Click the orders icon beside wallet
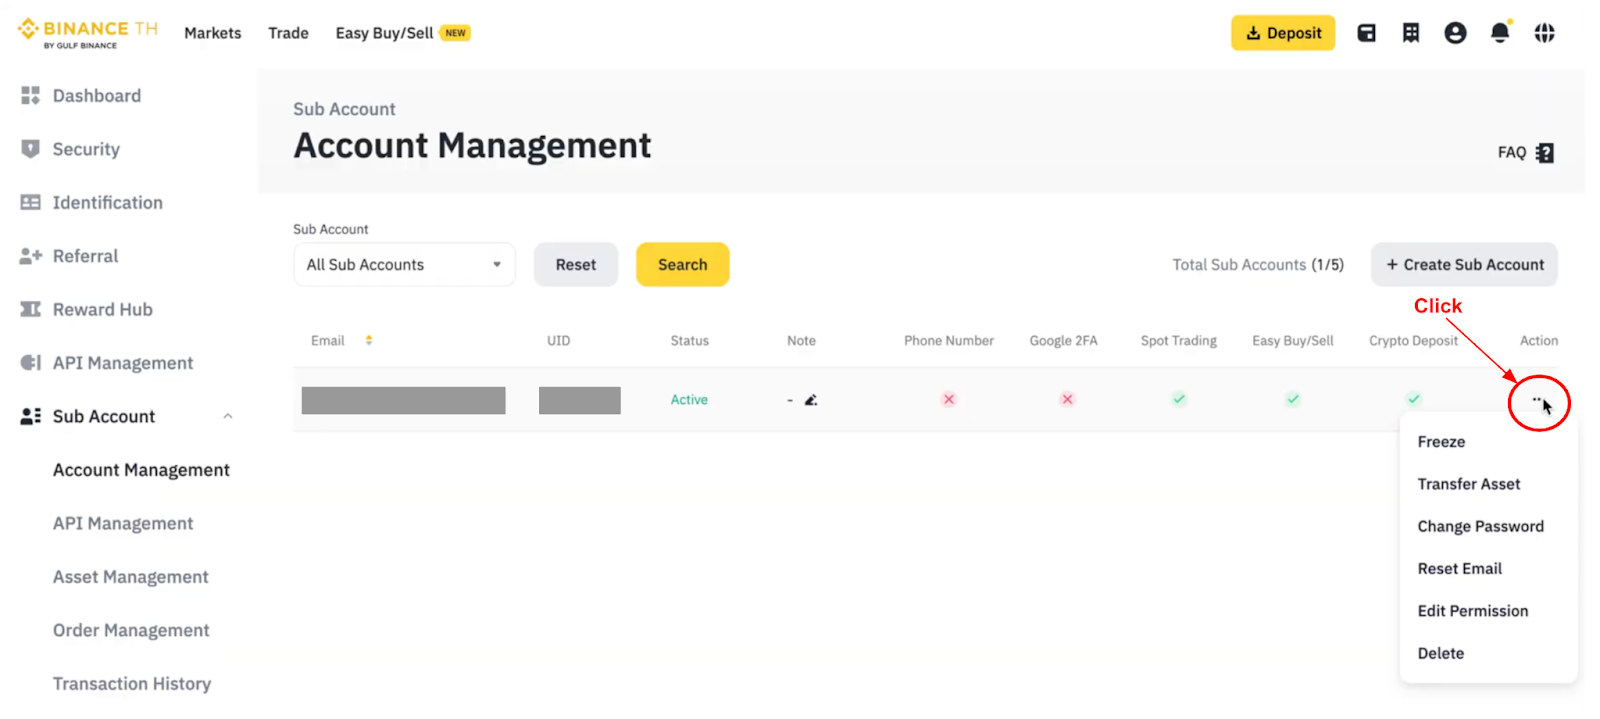Image resolution: width=1600 pixels, height=719 pixels. [x=1411, y=33]
